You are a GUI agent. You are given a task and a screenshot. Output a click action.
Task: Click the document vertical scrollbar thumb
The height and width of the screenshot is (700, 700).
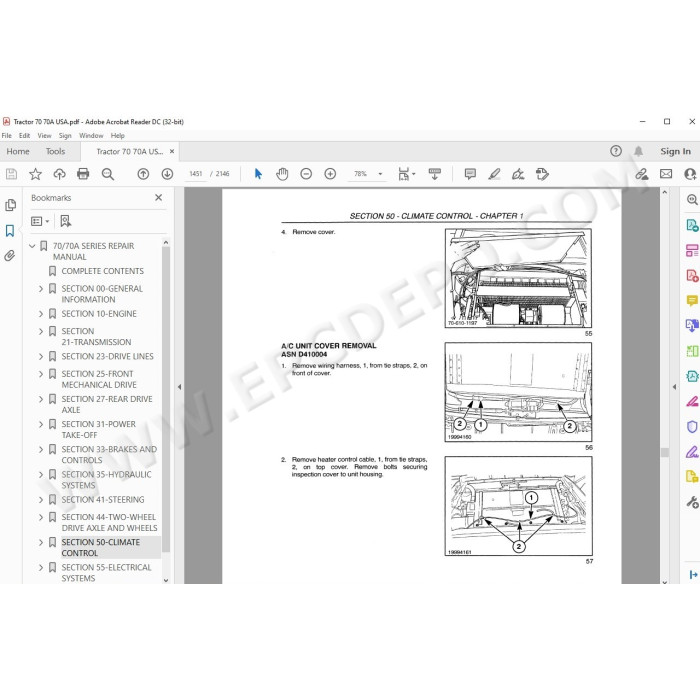coord(665,452)
